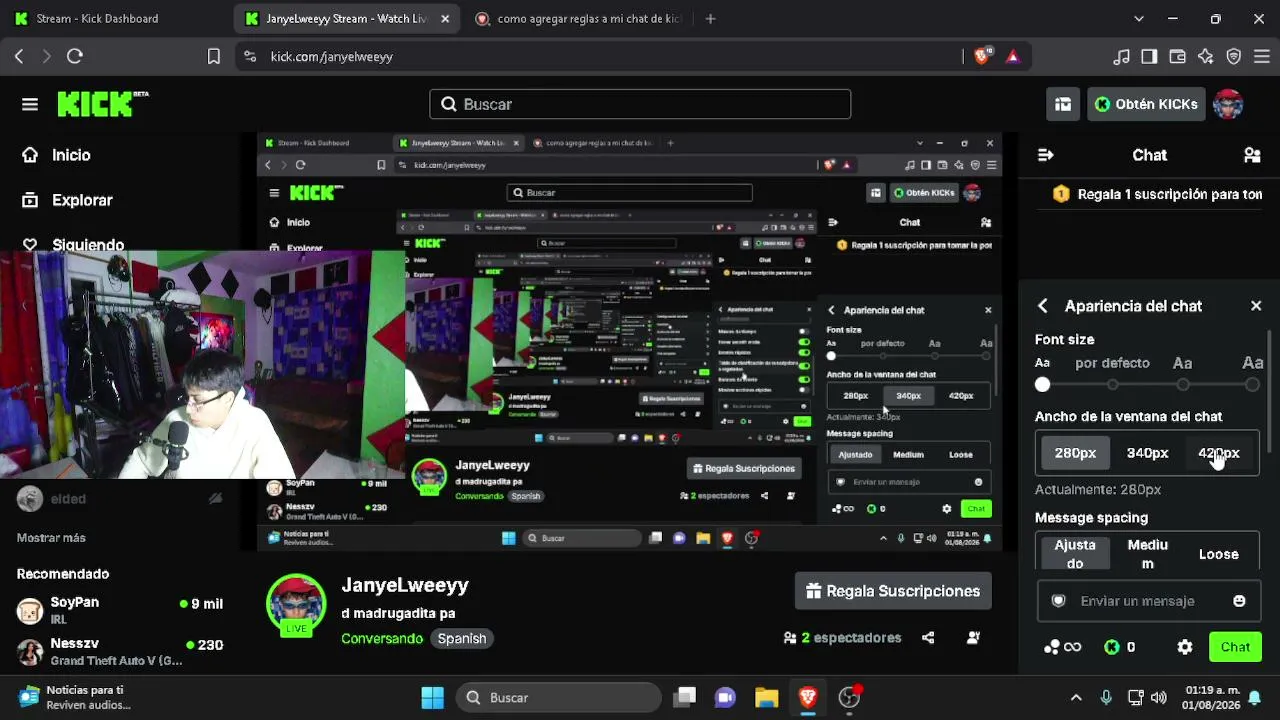Open the taskbar volume control

click(1159, 698)
